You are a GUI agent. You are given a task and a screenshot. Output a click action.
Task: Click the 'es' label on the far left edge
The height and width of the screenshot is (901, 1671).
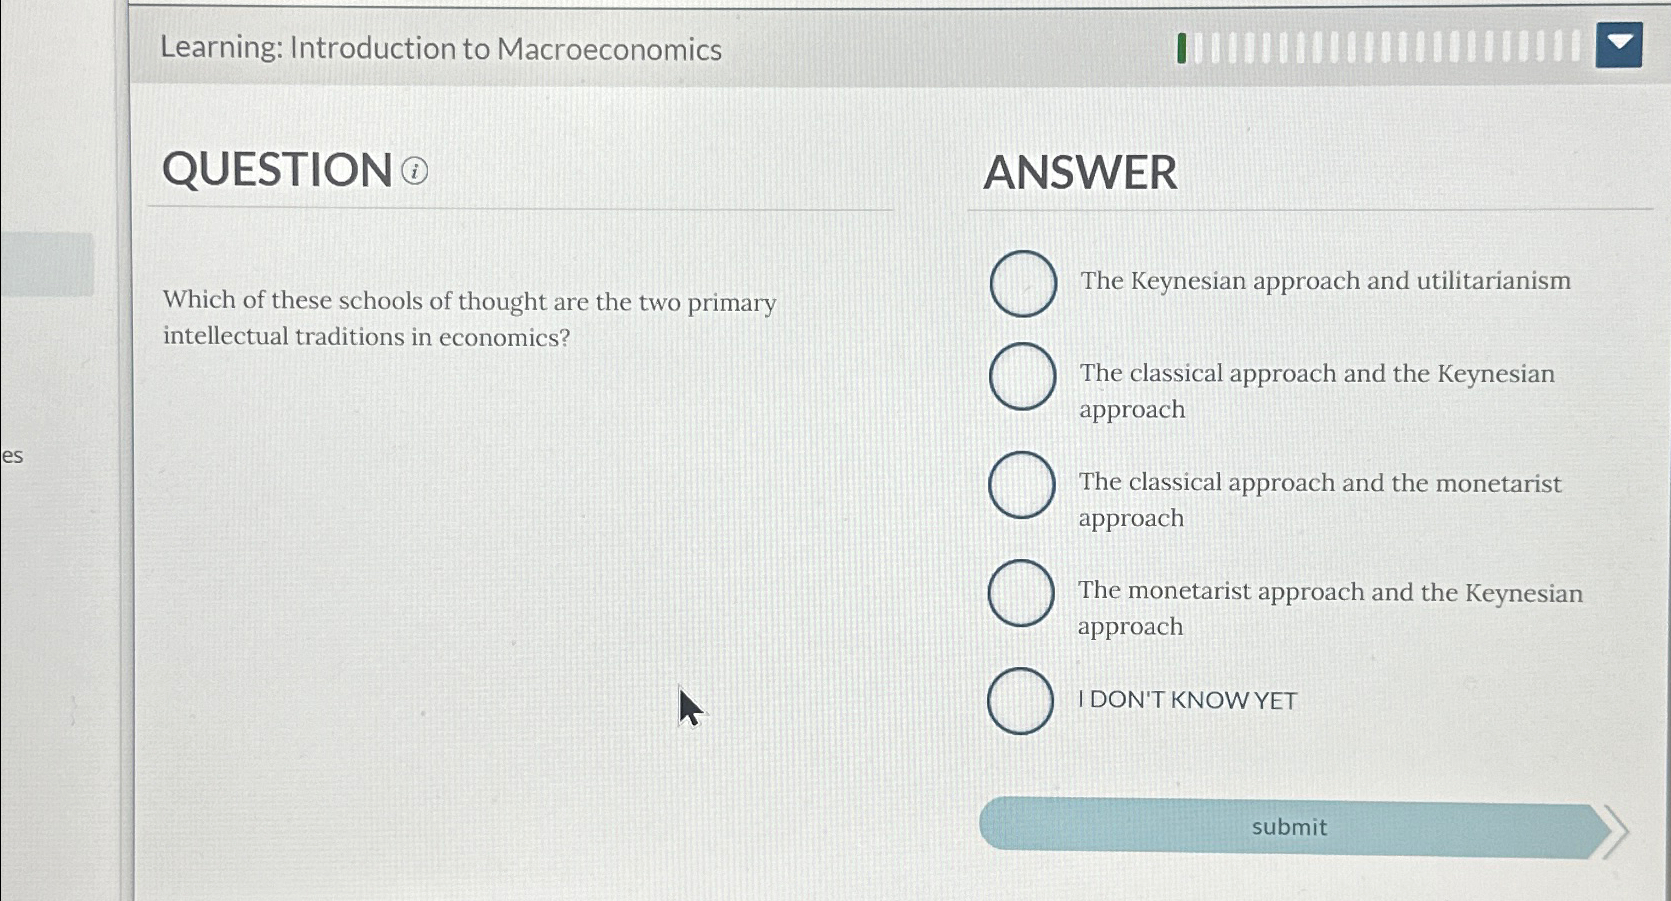click(x=11, y=457)
